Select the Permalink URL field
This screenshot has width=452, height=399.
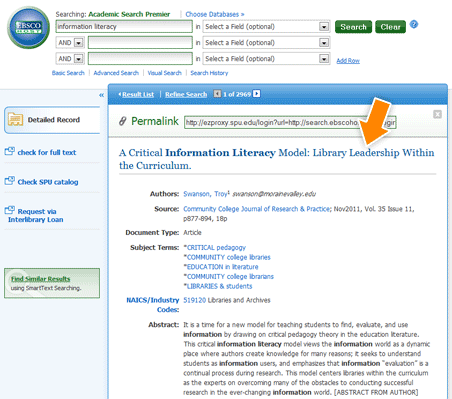coord(290,122)
